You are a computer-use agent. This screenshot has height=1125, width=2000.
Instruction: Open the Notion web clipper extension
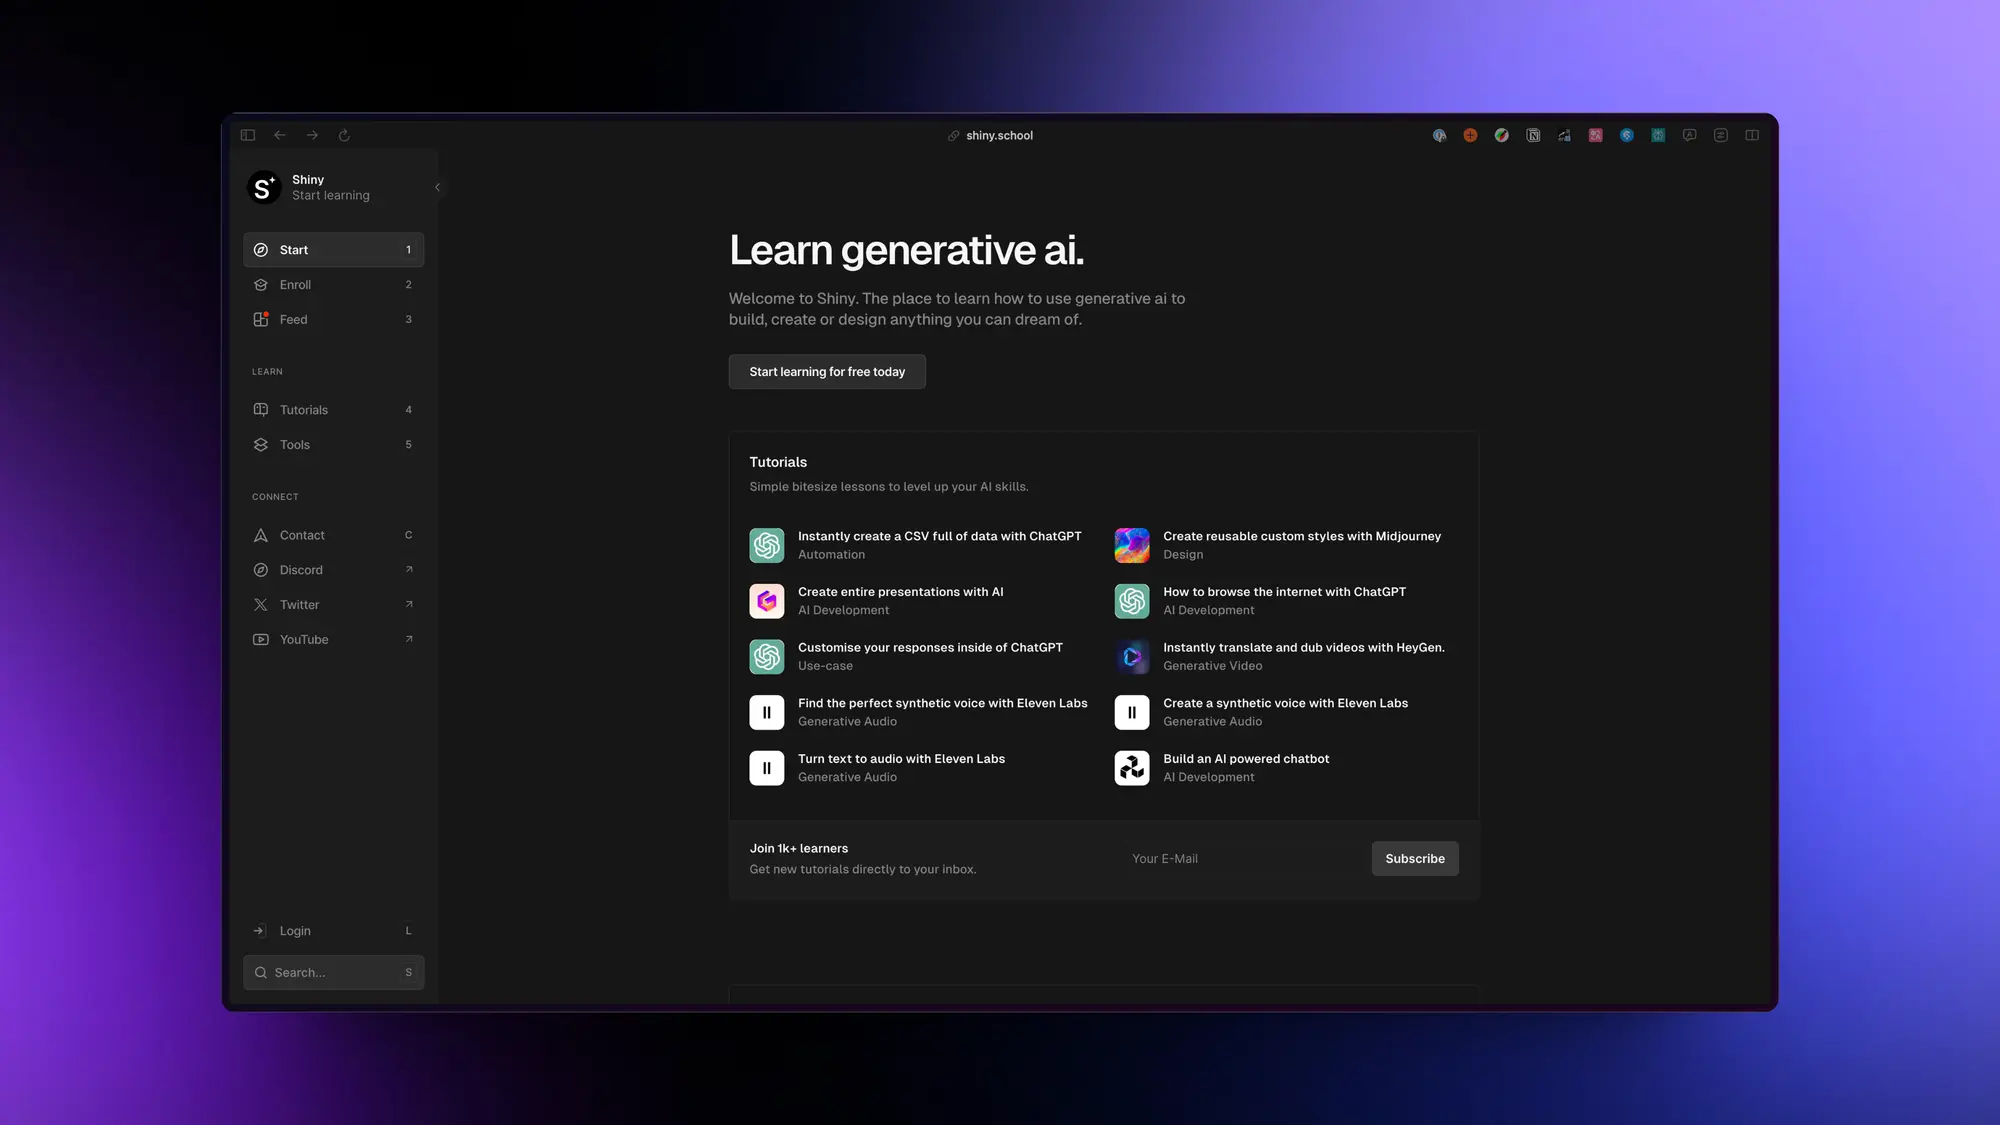point(1533,136)
